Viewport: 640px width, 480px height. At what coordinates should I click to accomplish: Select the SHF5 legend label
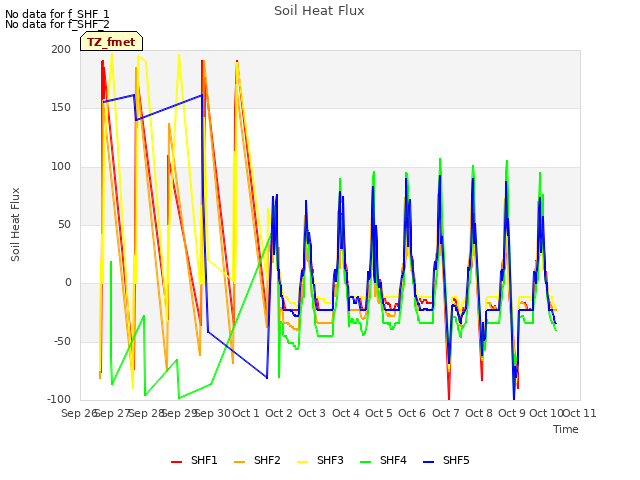click(456, 460)
